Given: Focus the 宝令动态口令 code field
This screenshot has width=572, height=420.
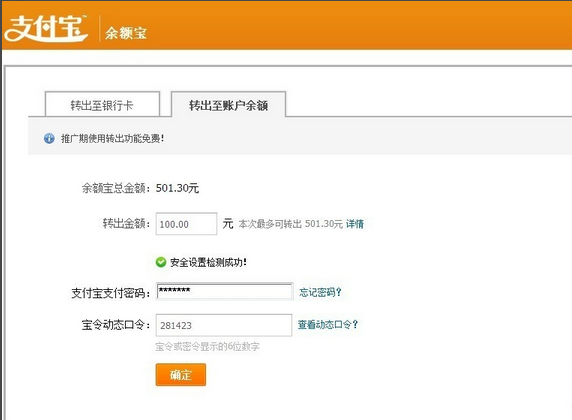Looking at the screenshot, I should 224,325.
